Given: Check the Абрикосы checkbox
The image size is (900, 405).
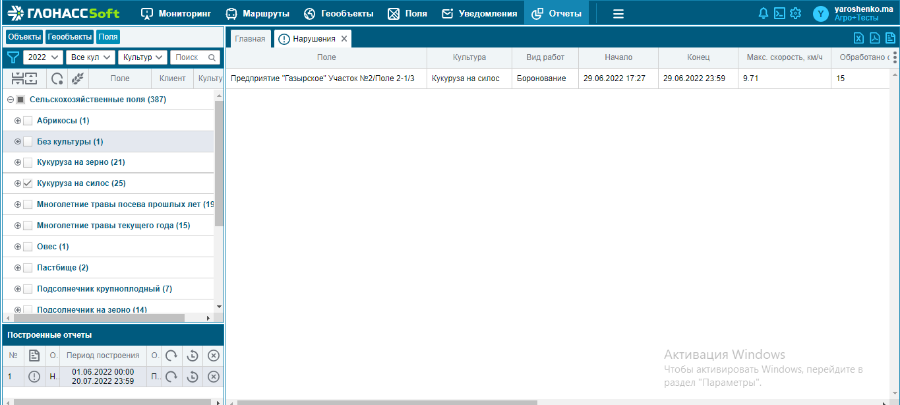Looking at the screenshot, I should click(x=28, y=121).
